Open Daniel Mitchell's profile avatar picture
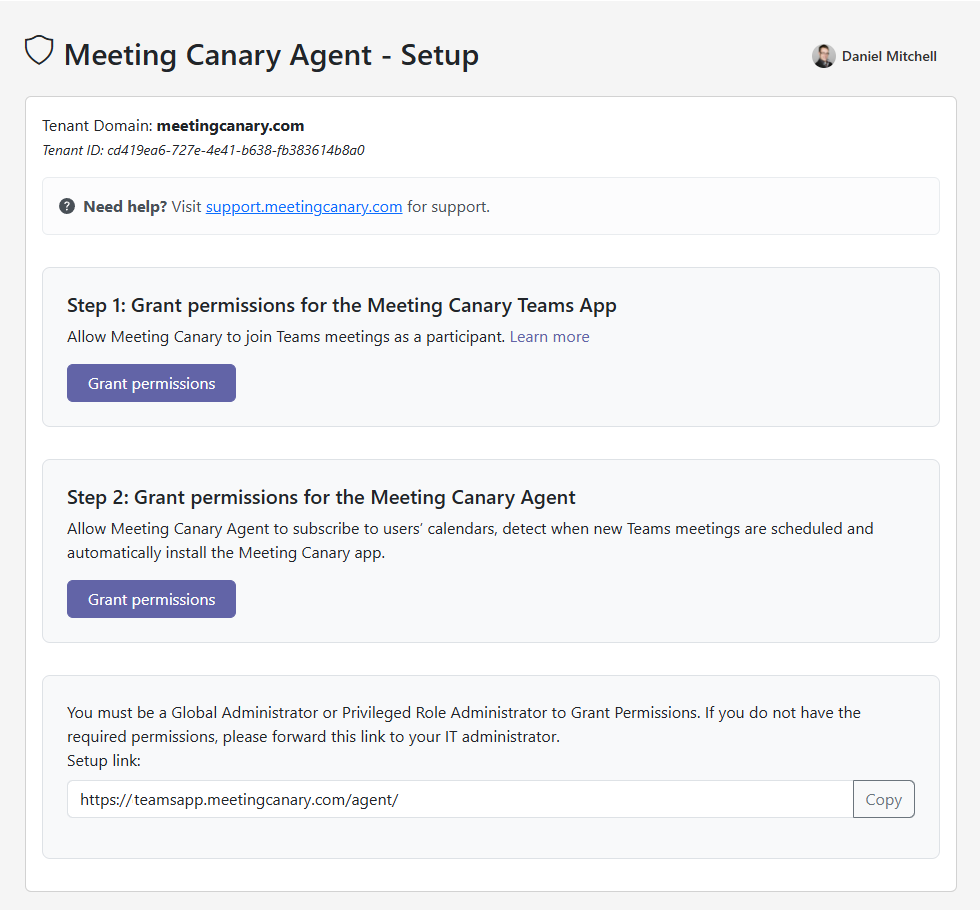The image size is (980, 910). tap(823, 56)
